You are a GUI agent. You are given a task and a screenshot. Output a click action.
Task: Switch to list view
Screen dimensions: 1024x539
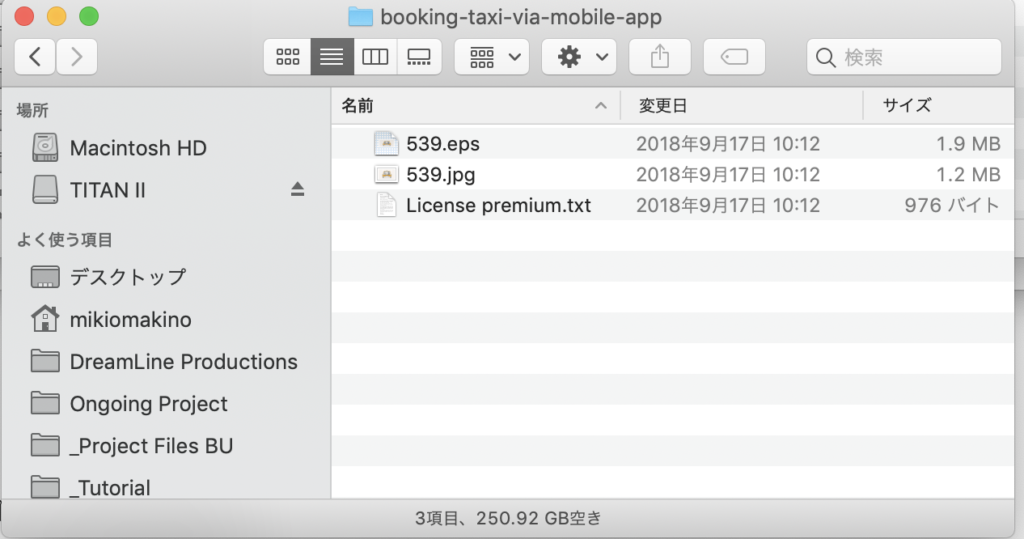332,57
